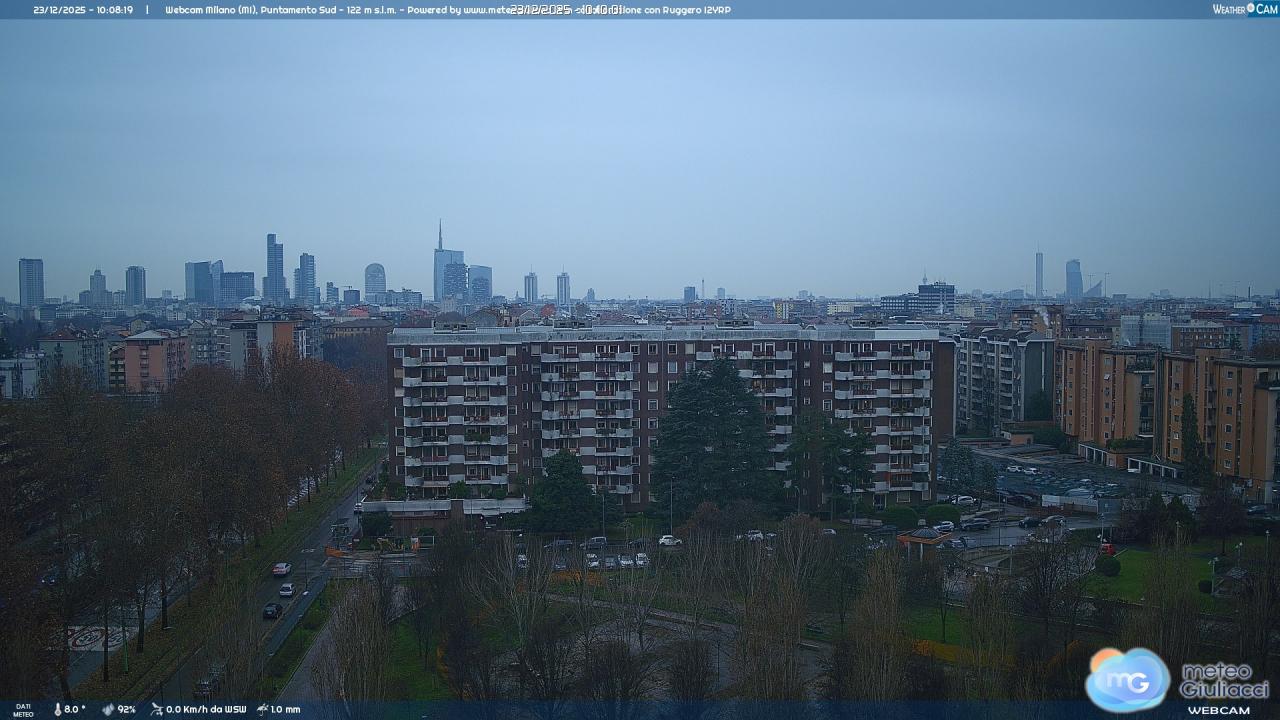Screen dimensions: 1280x720
Task: Click the overlapping timestamp in top center
Action: click(566, 10)
